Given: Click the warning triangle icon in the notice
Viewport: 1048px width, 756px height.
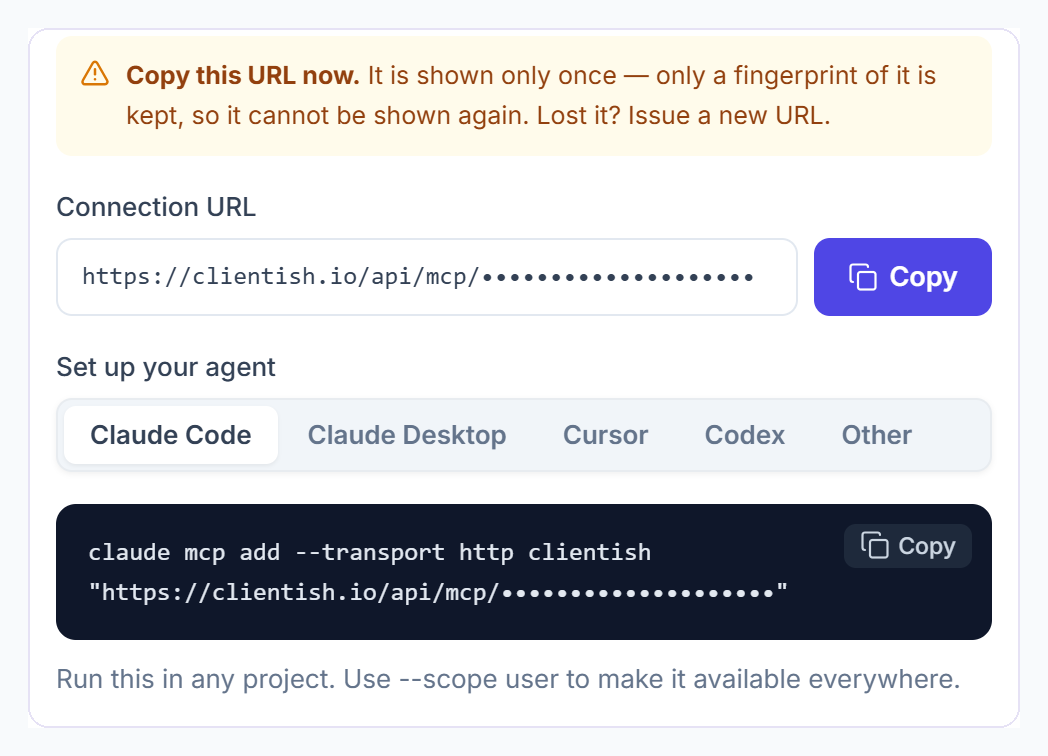Looking at the screenshot, I should pos(95,74).
